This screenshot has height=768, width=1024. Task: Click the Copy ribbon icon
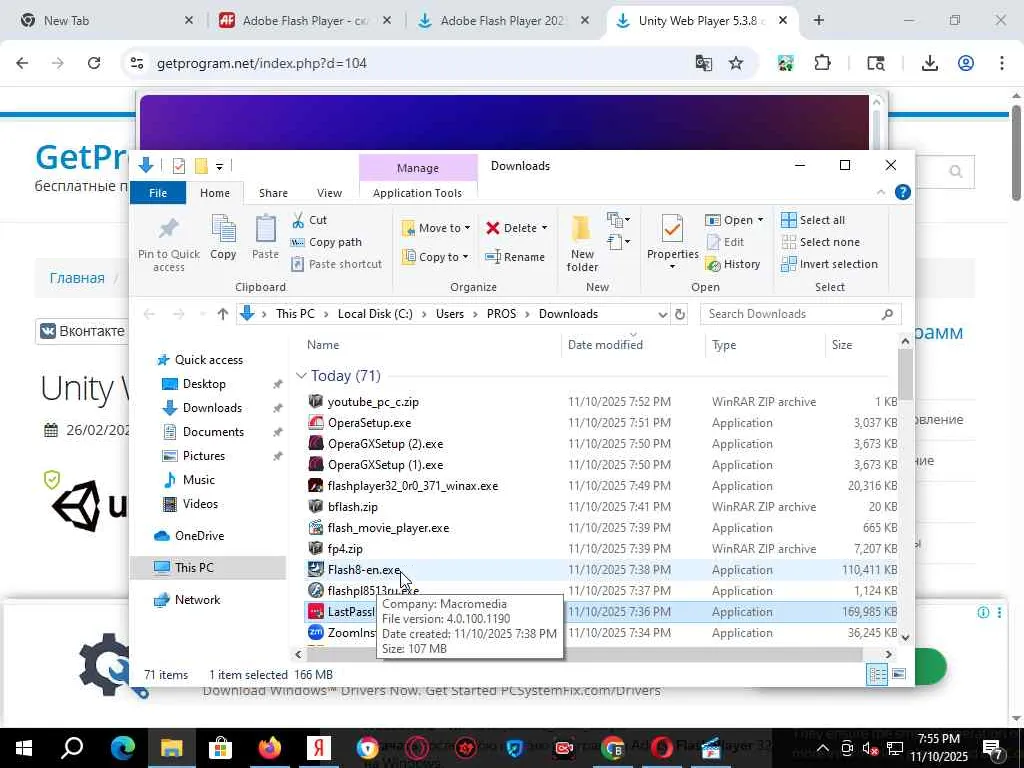[x=223, y=230]
